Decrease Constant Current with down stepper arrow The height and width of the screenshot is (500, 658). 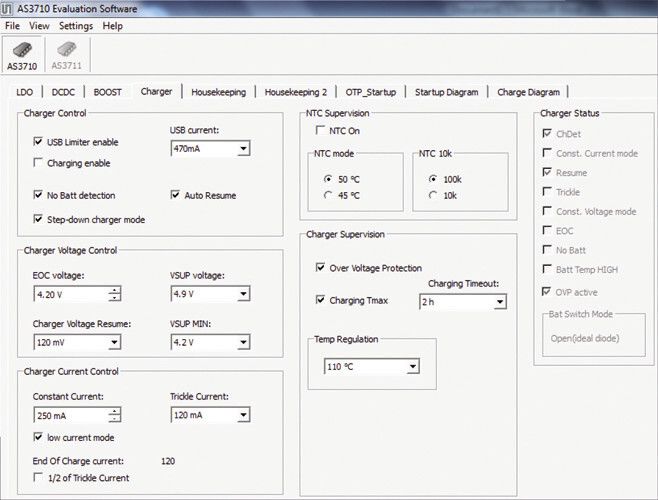[x=114, y=419]
